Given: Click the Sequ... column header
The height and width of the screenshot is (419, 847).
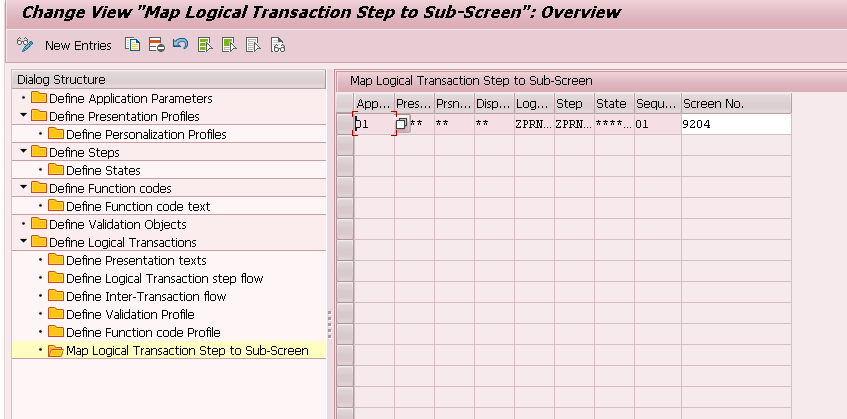Looking at the screenshot, I should 657,103.
